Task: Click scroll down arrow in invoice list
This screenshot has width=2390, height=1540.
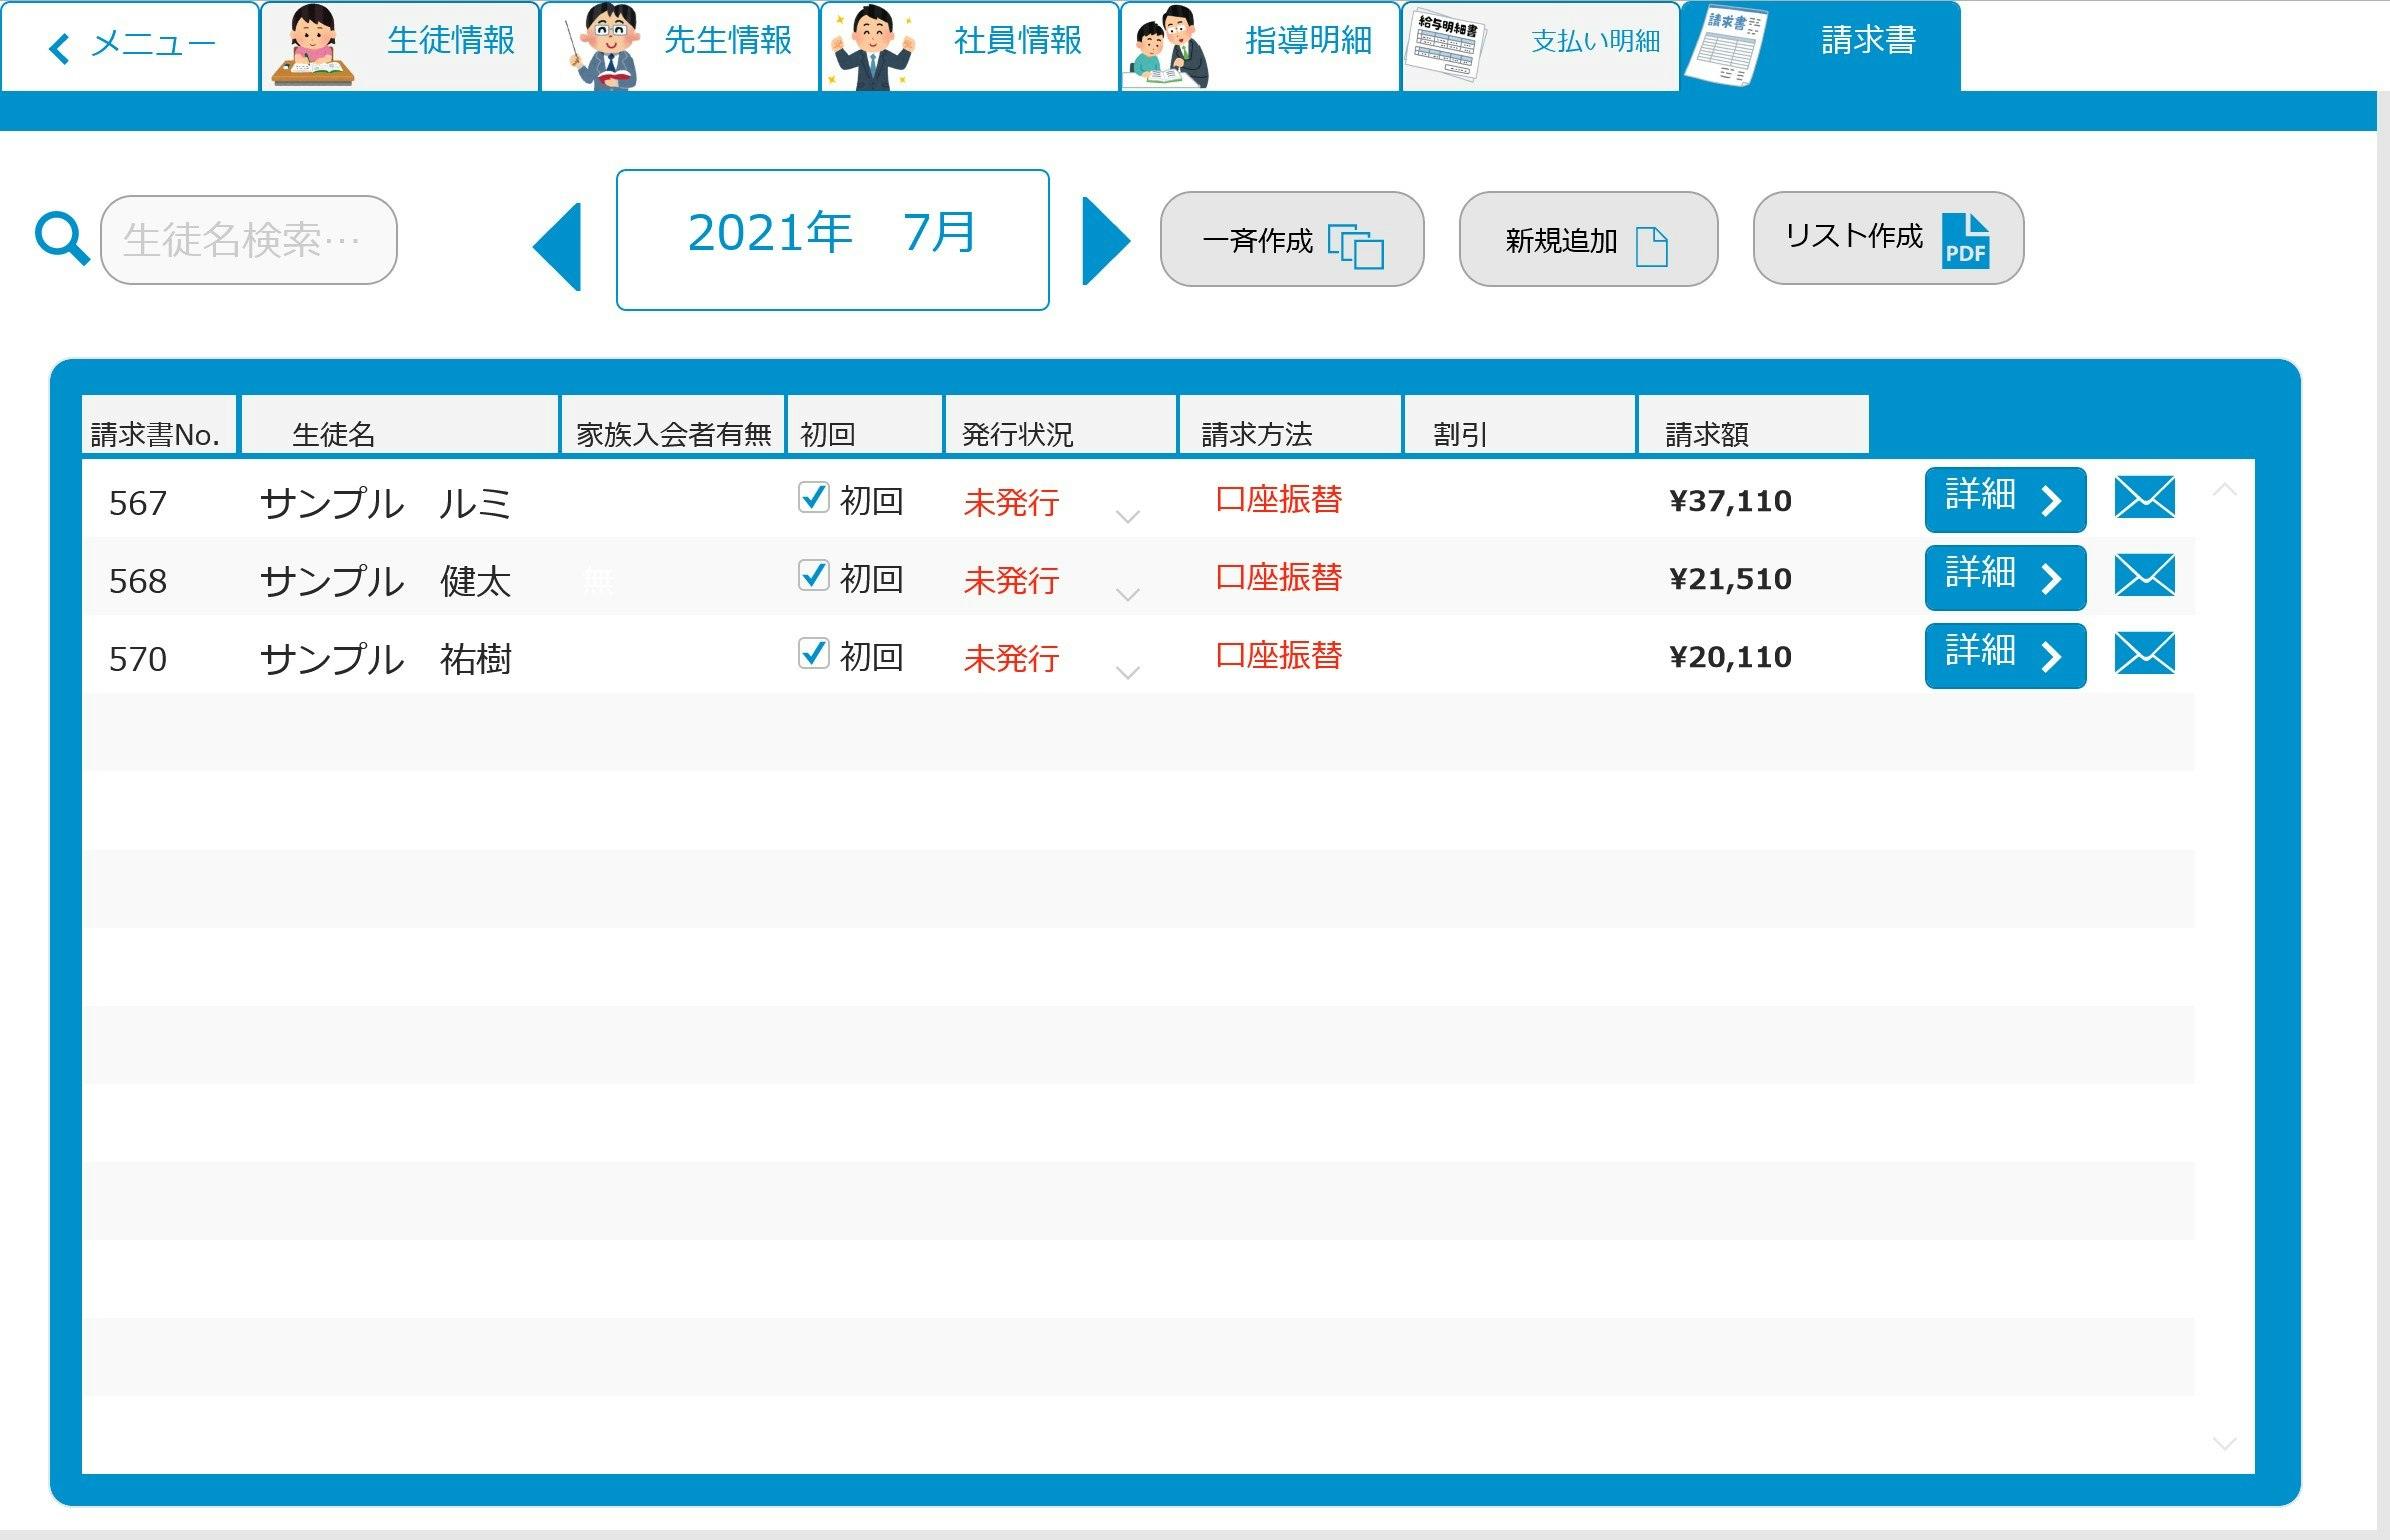Action: click(x=2224, y=1443)
